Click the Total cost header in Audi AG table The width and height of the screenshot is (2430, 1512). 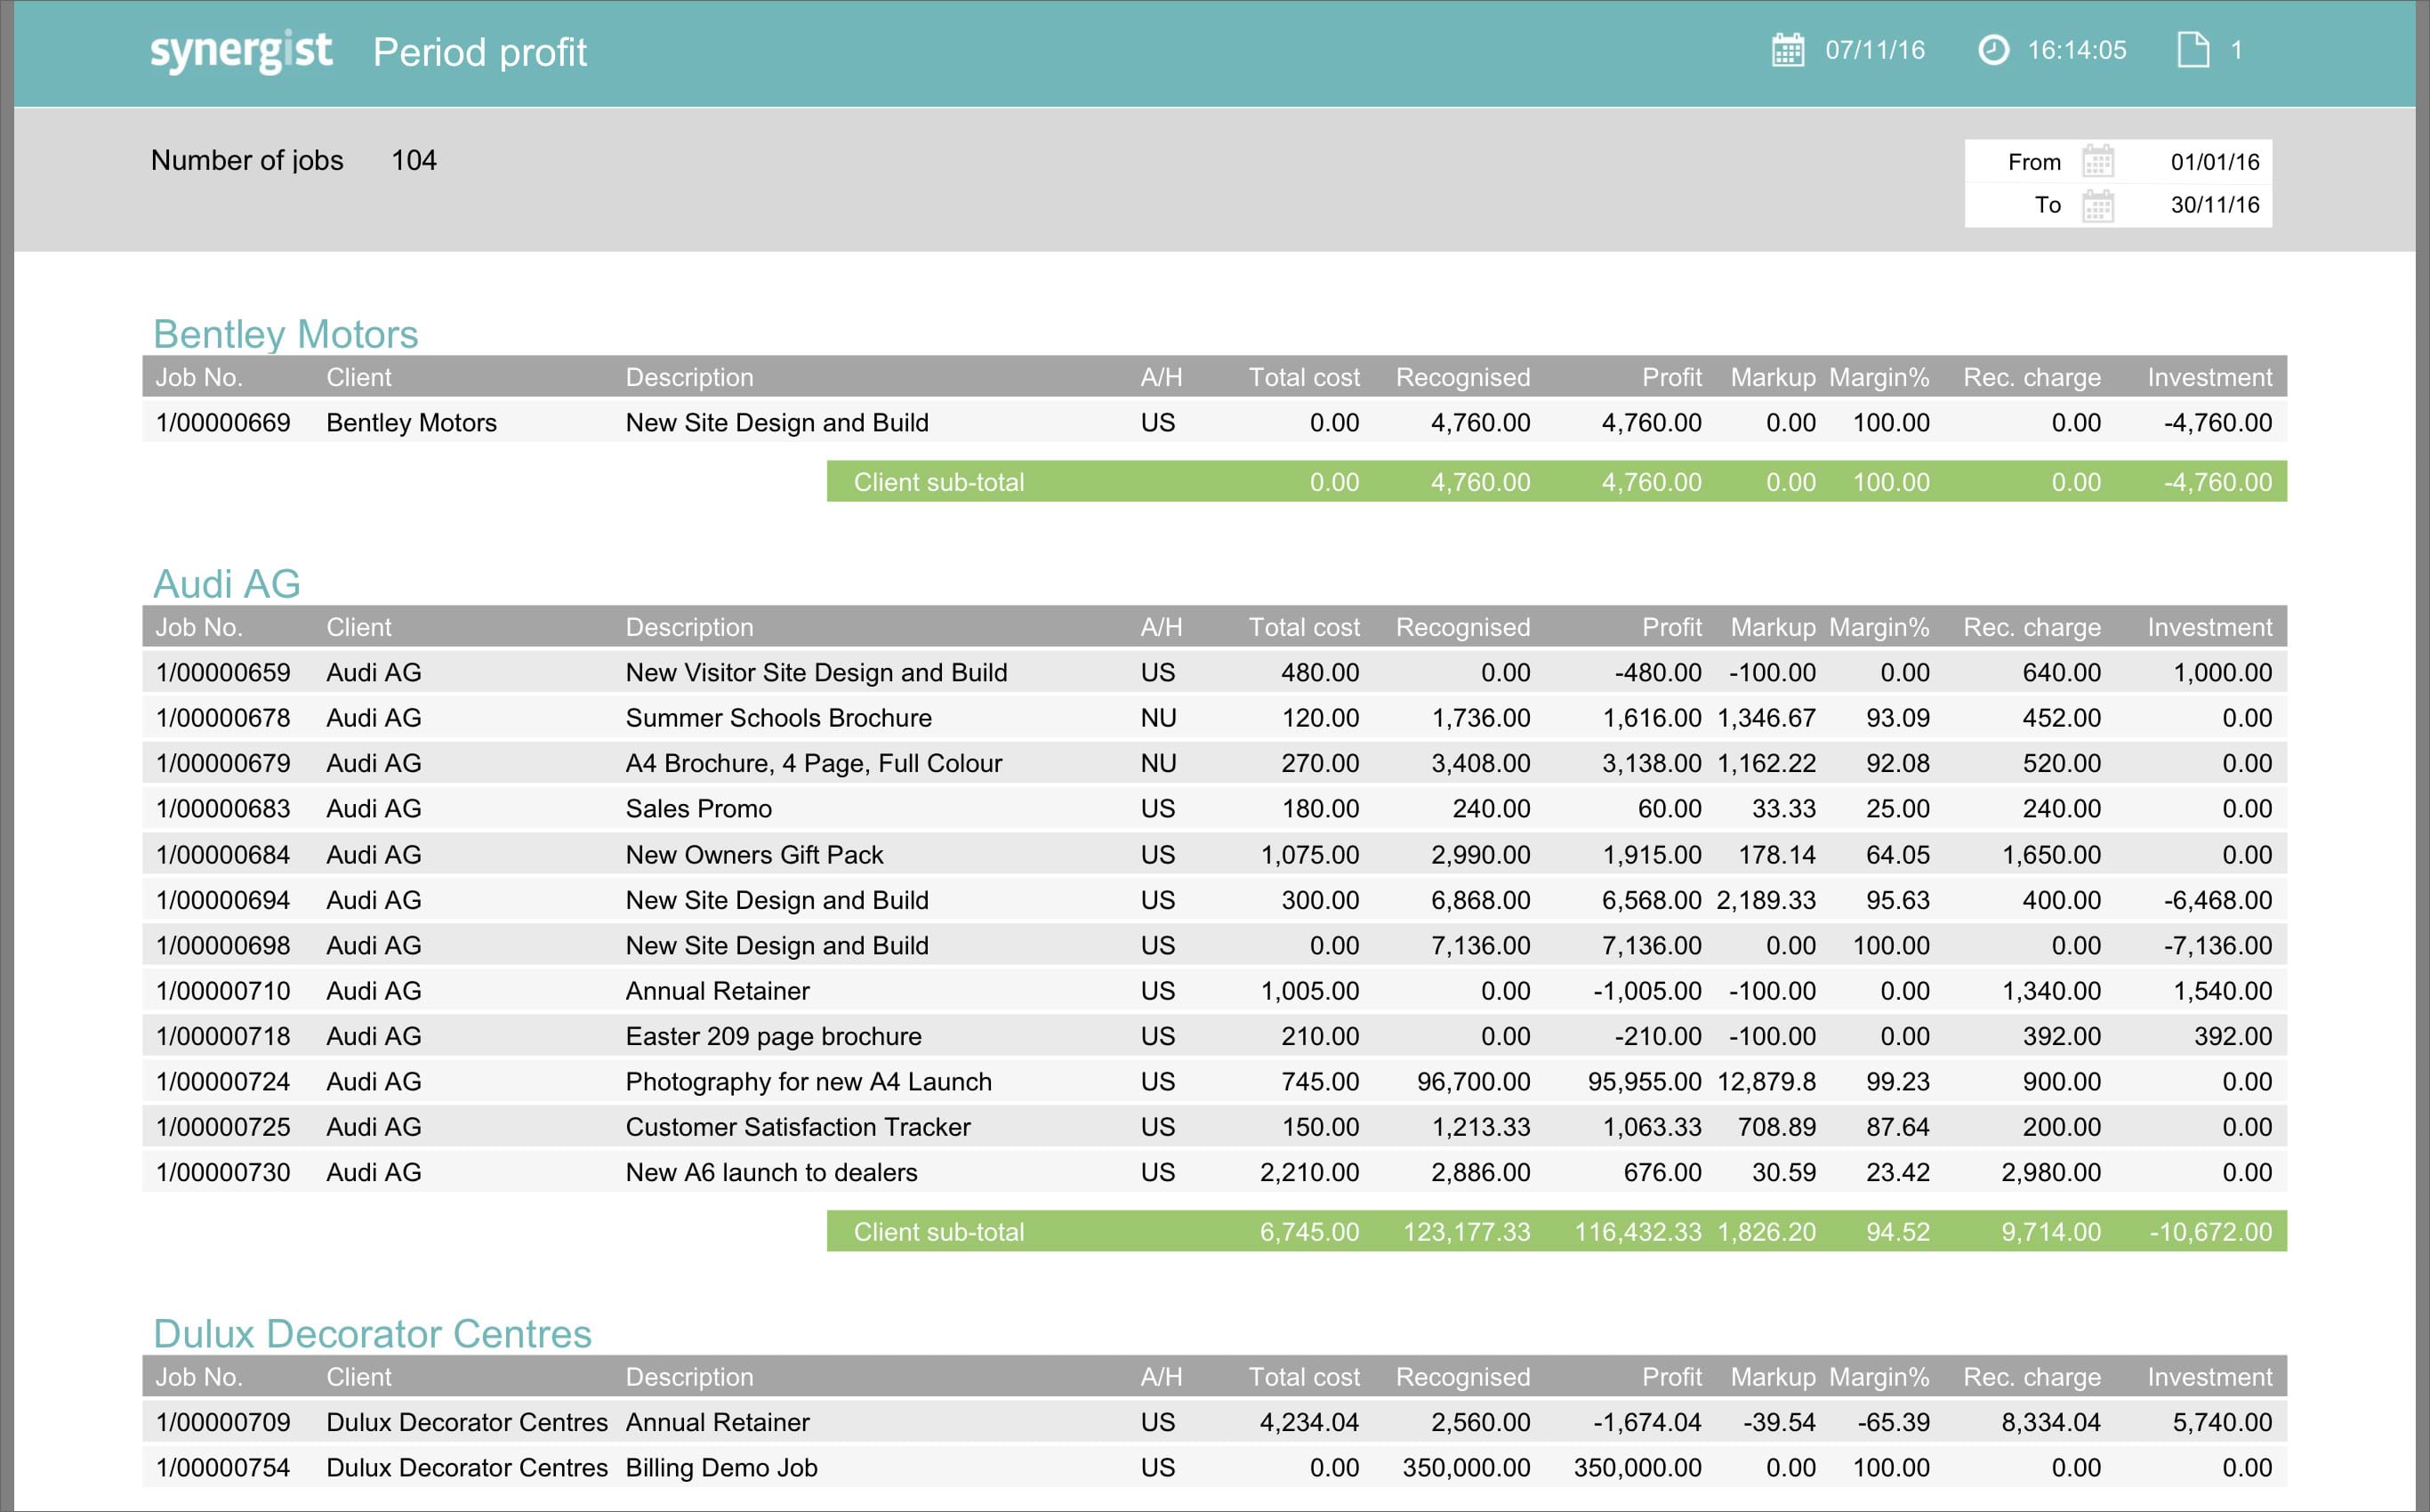pos(1304,627)
